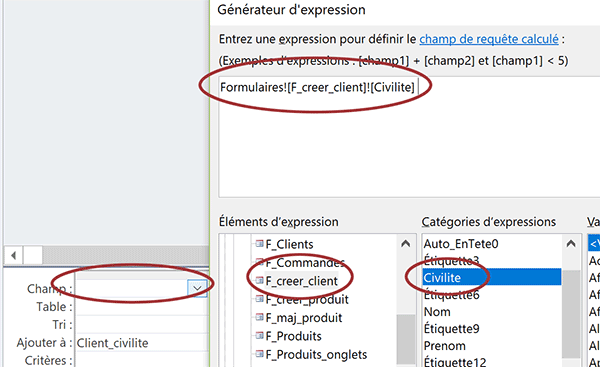Click the form icon beside F_maj_produit
Image resolution: width=600 pixels, height=367 pixels.
259,317
